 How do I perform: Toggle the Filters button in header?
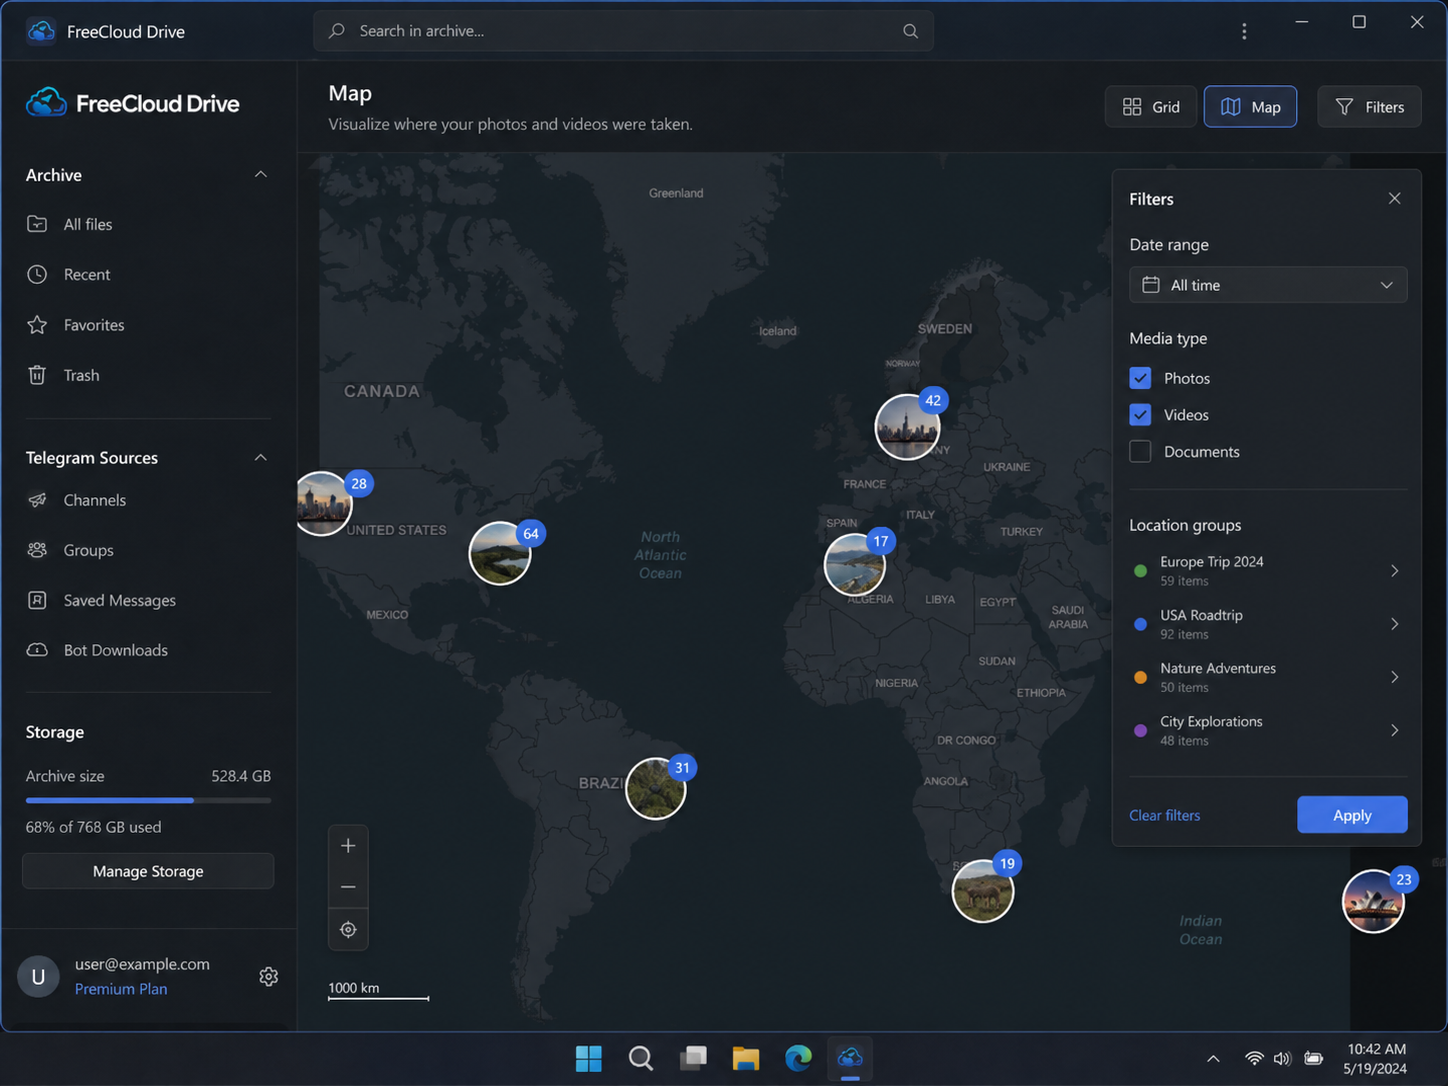coord(1369,107)
